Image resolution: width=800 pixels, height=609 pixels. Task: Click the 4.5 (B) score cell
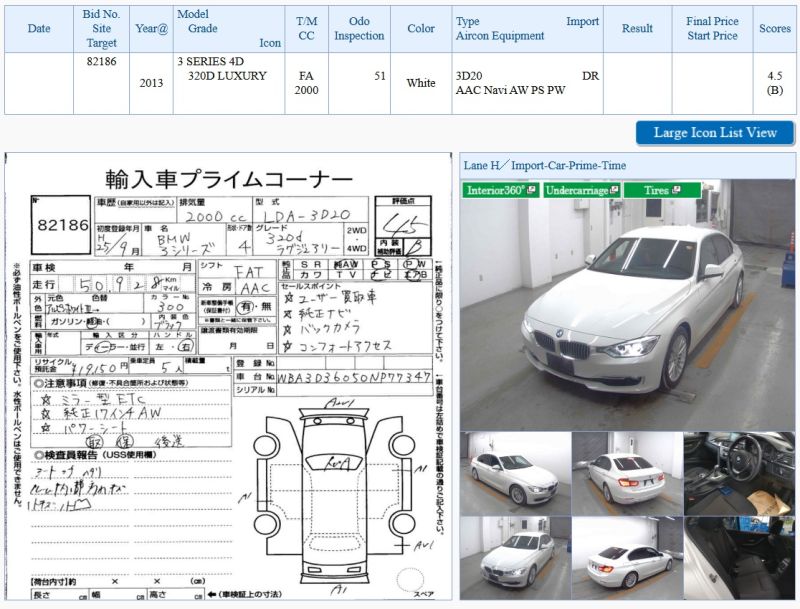774,83
